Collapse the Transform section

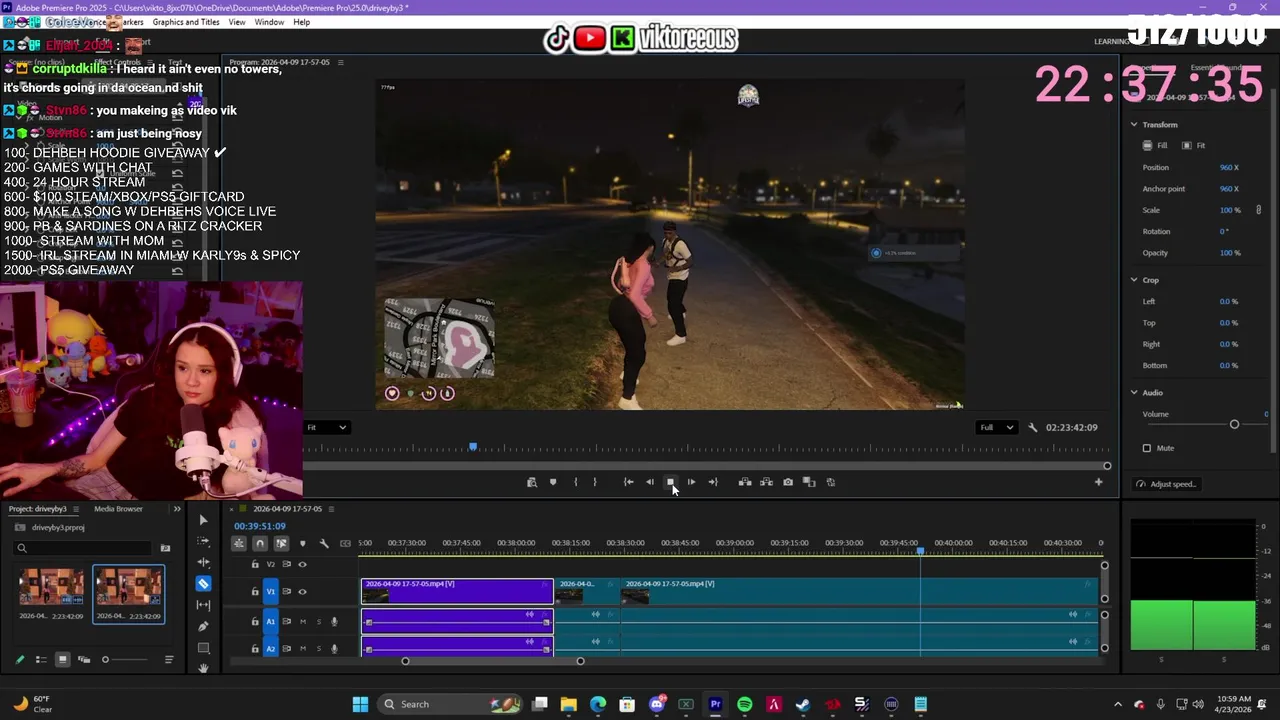(x=1134, y=124)
